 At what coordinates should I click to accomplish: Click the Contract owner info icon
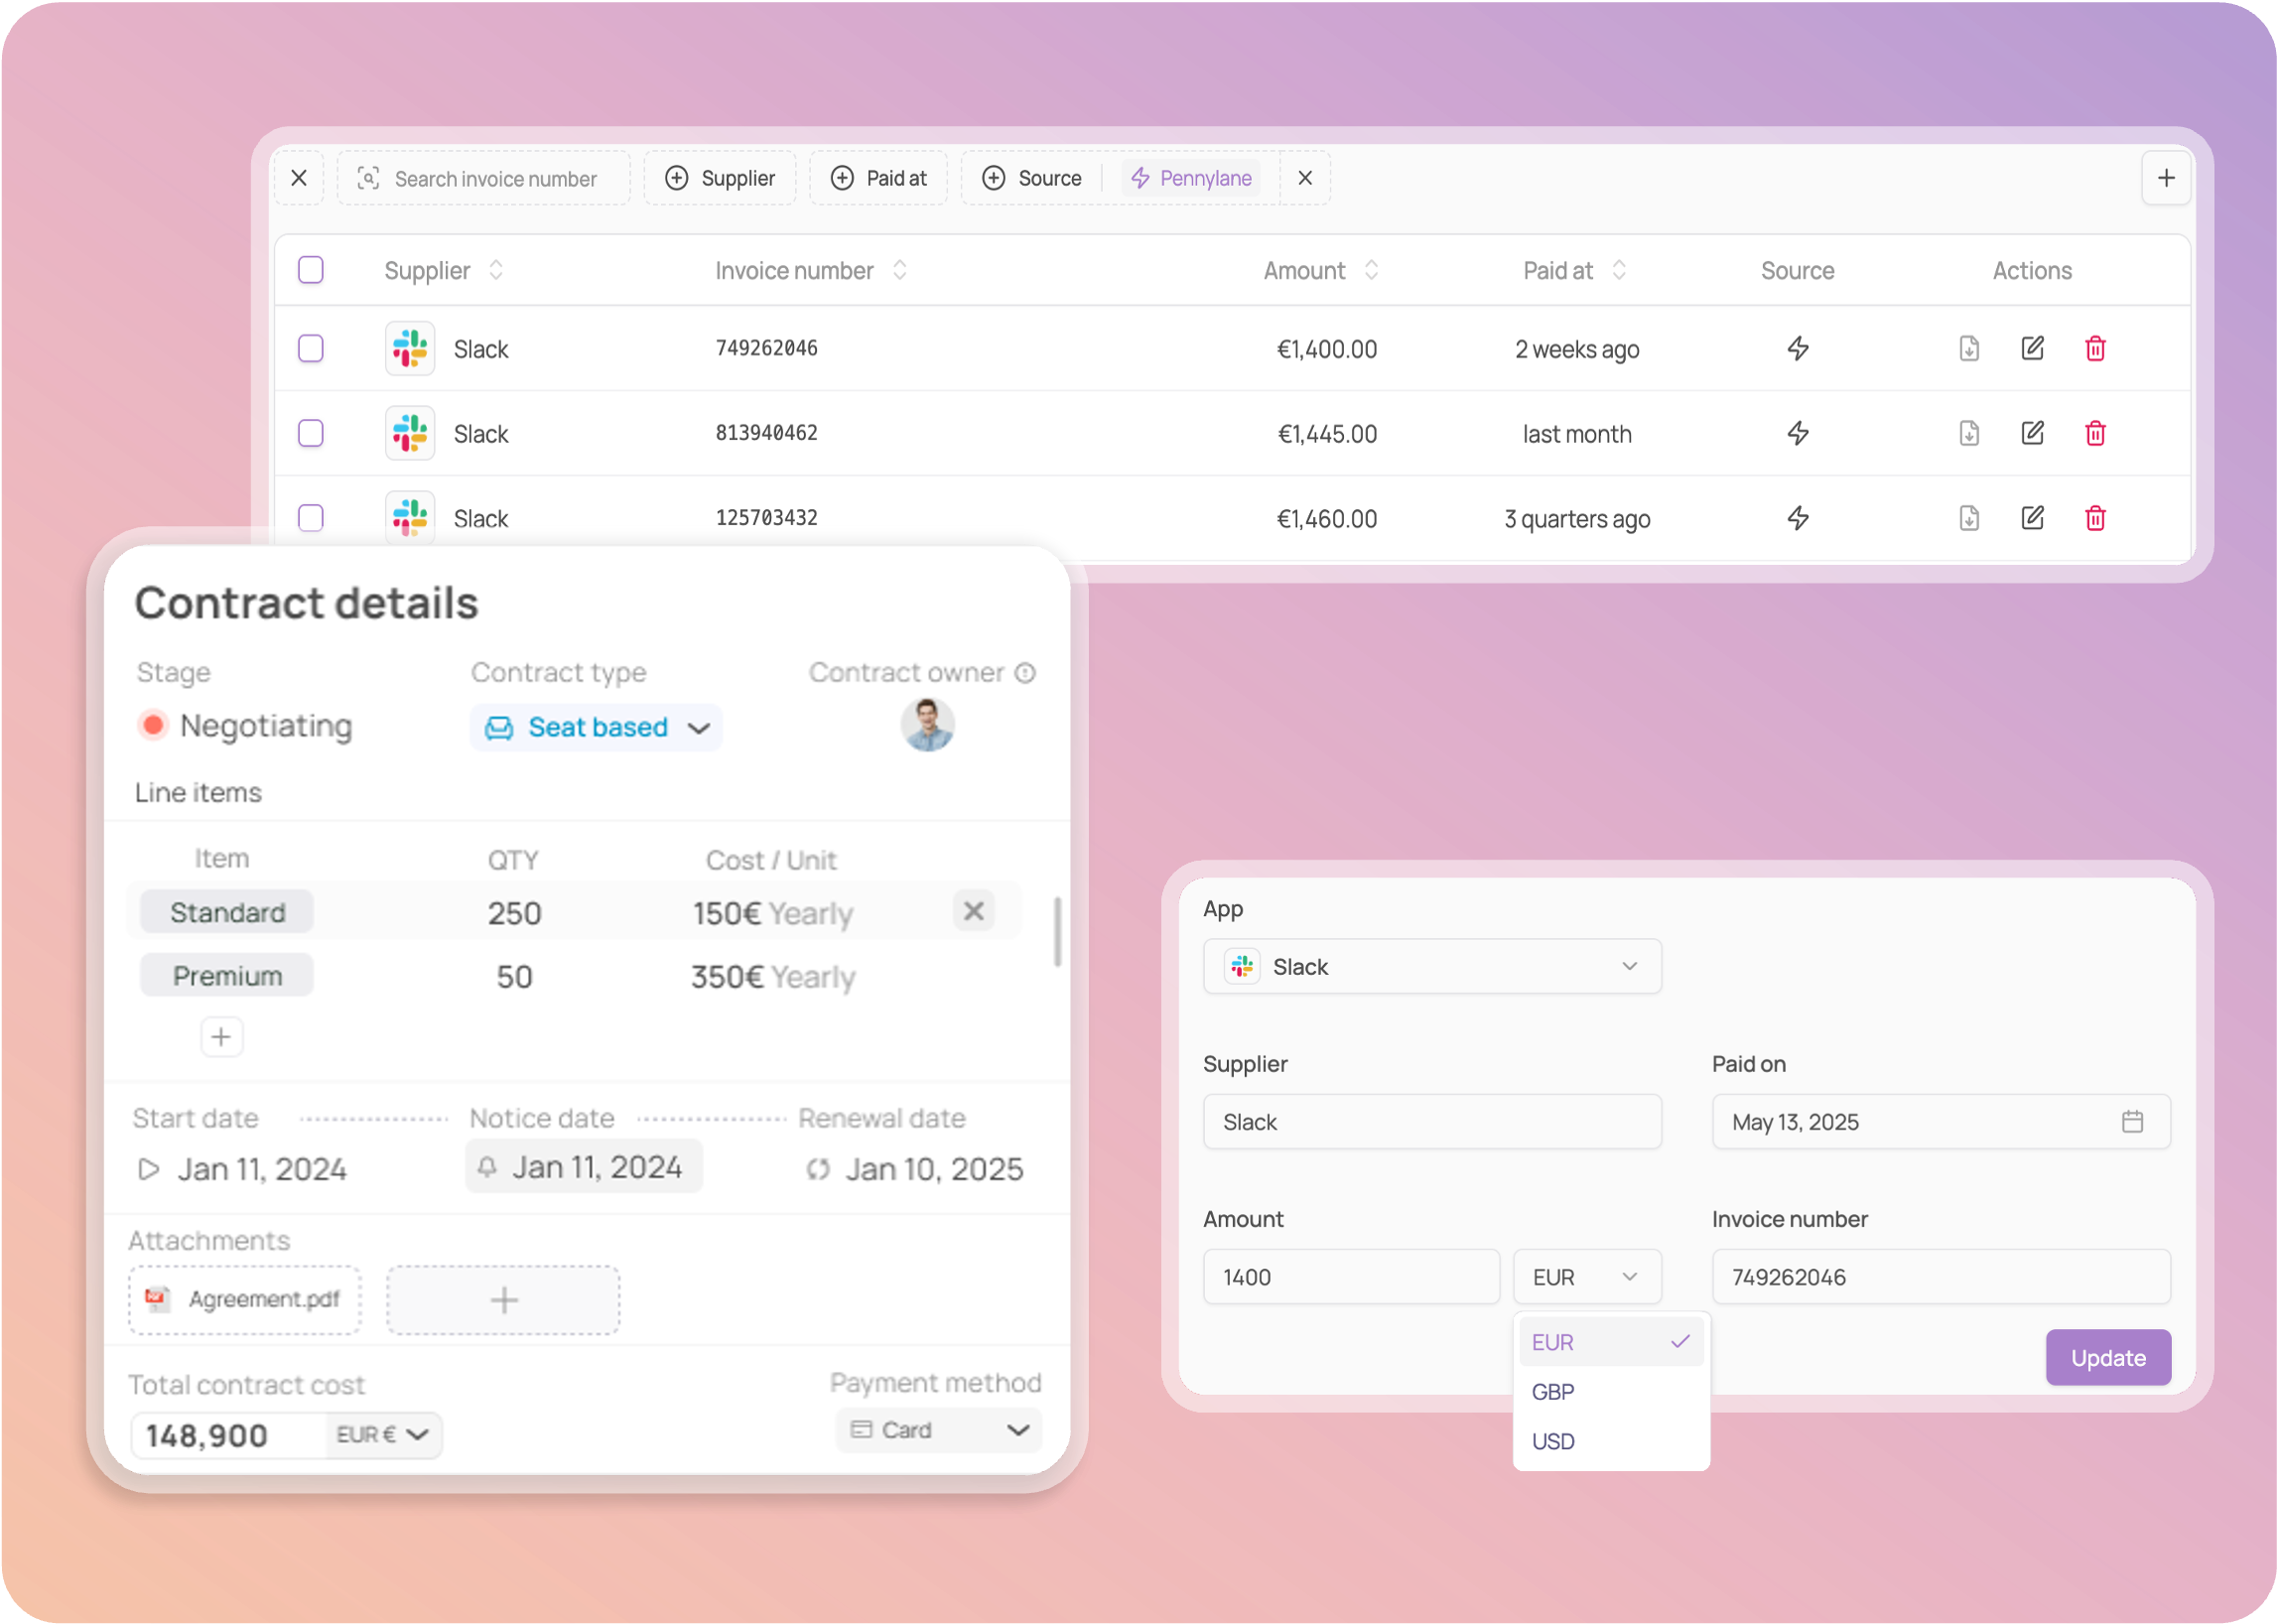coord(1025,673)
